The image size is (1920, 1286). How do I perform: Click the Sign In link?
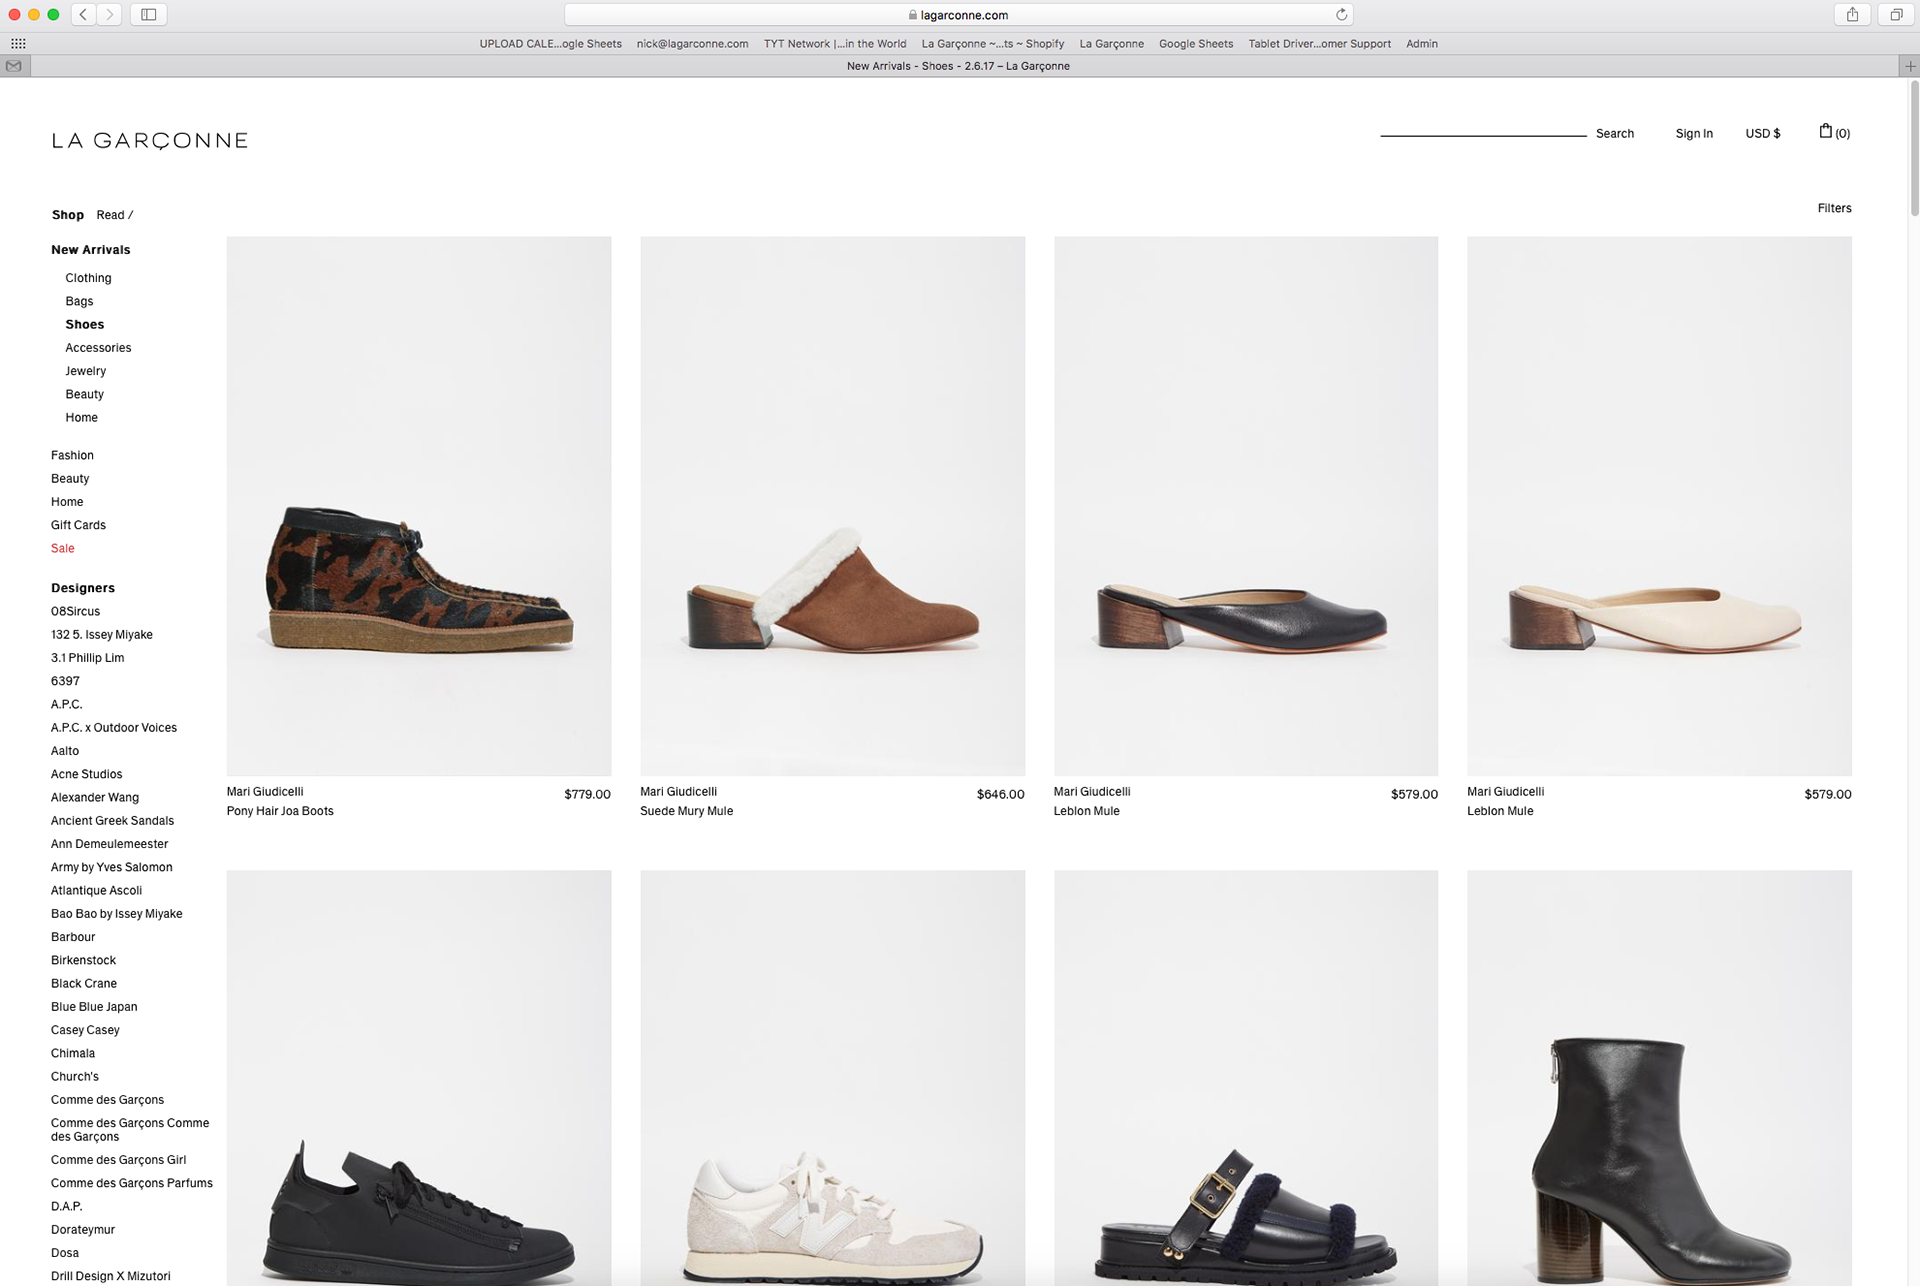[1693, 133]
